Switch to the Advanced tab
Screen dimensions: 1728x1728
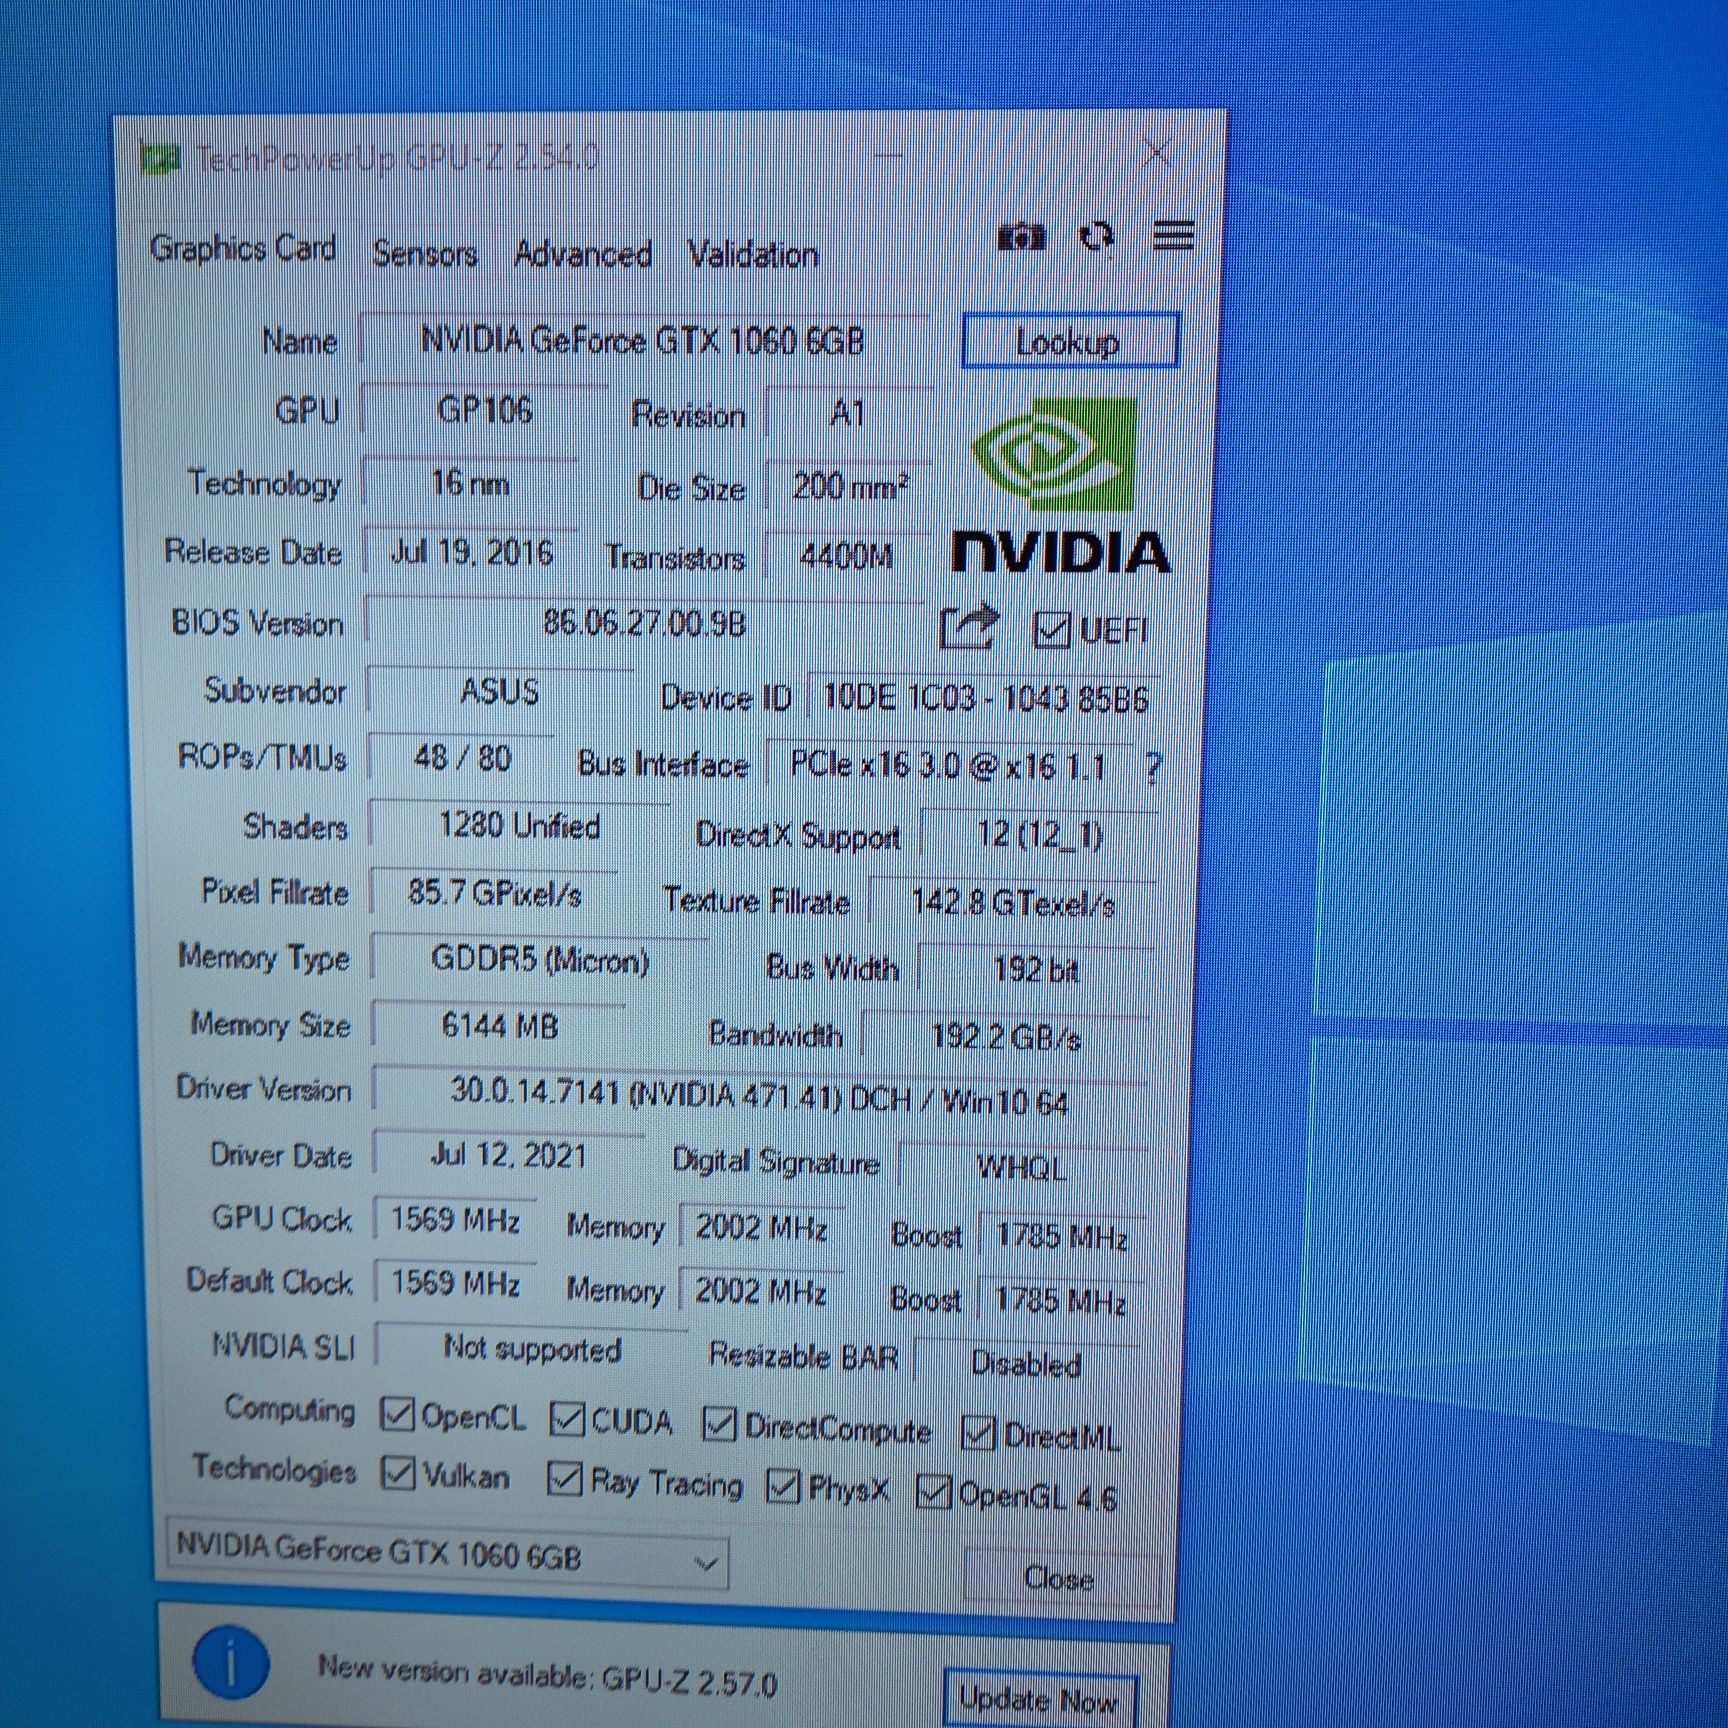pyautogui.click(x=583, y=254)
